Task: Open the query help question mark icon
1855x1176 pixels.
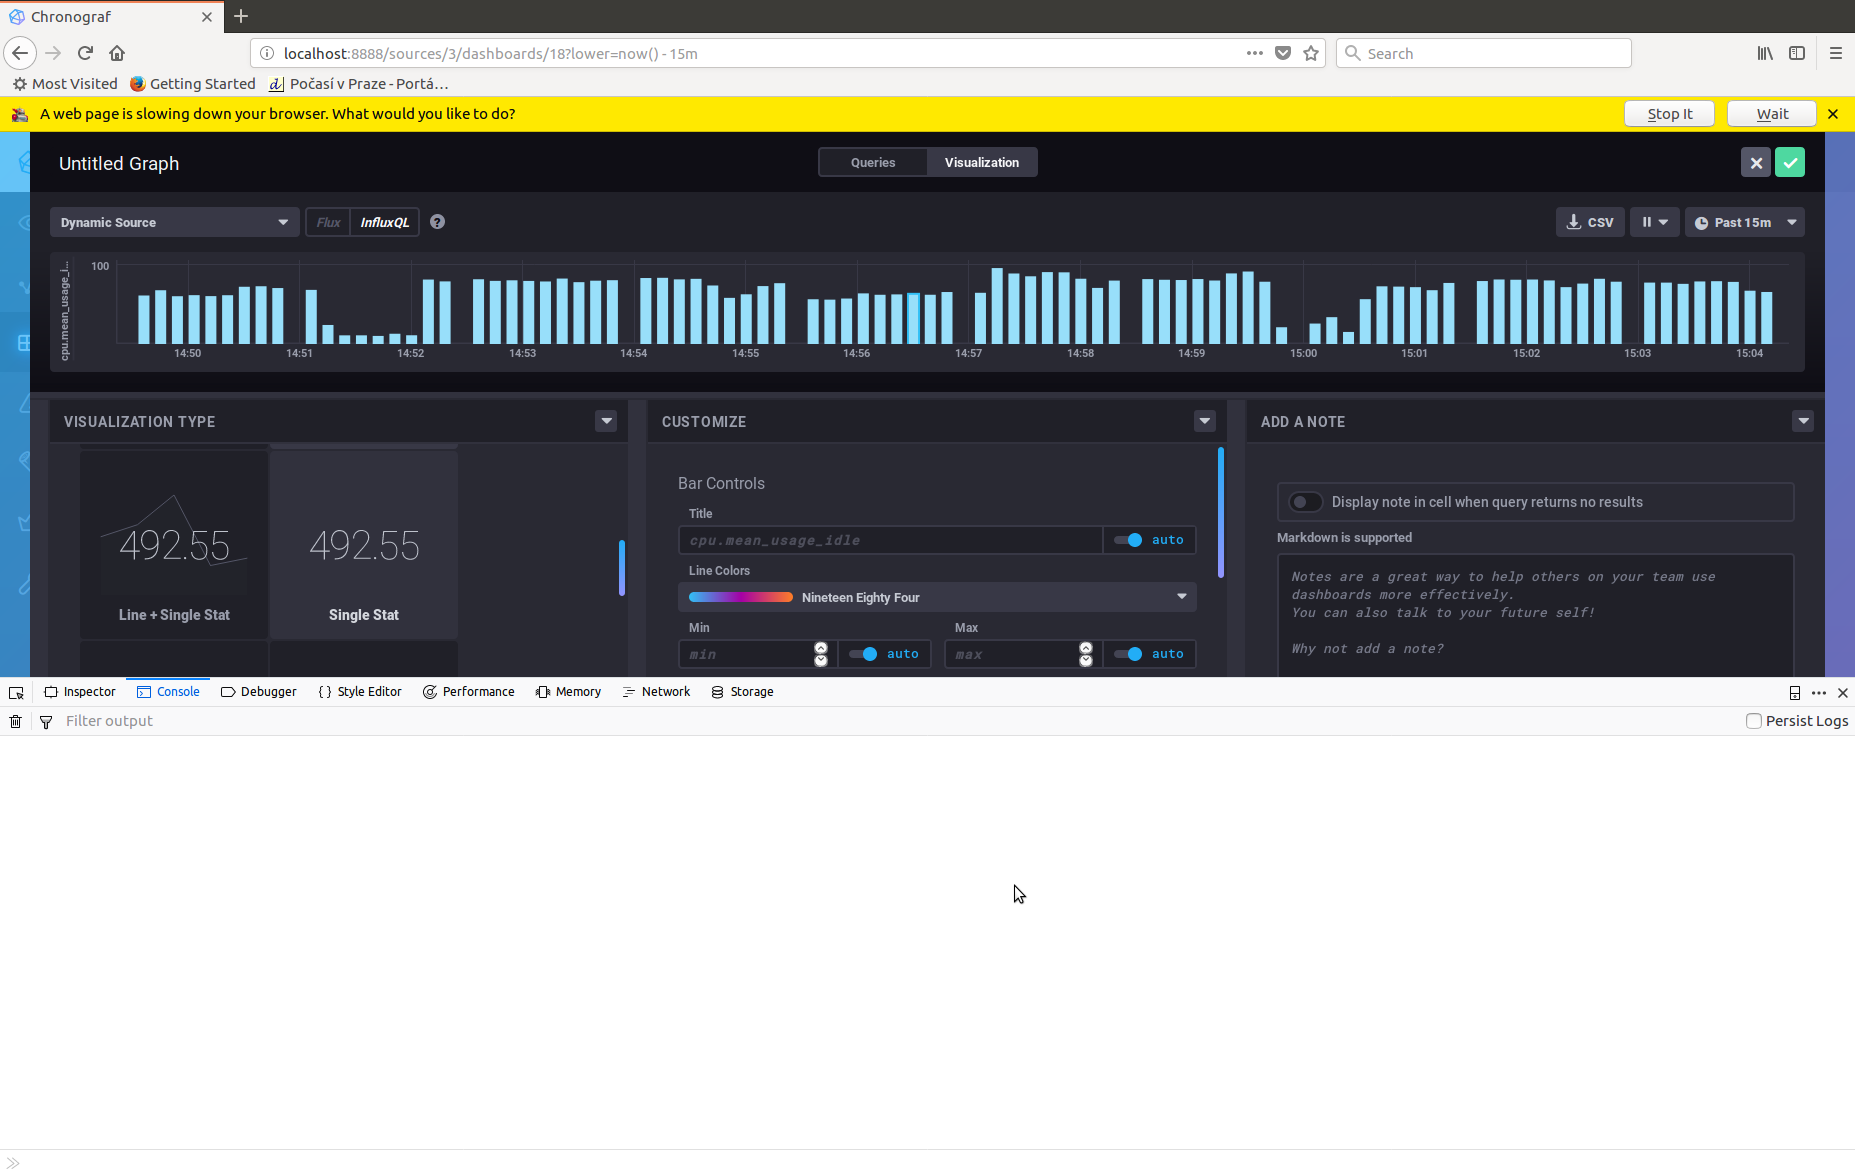Action: coord(437,221)
